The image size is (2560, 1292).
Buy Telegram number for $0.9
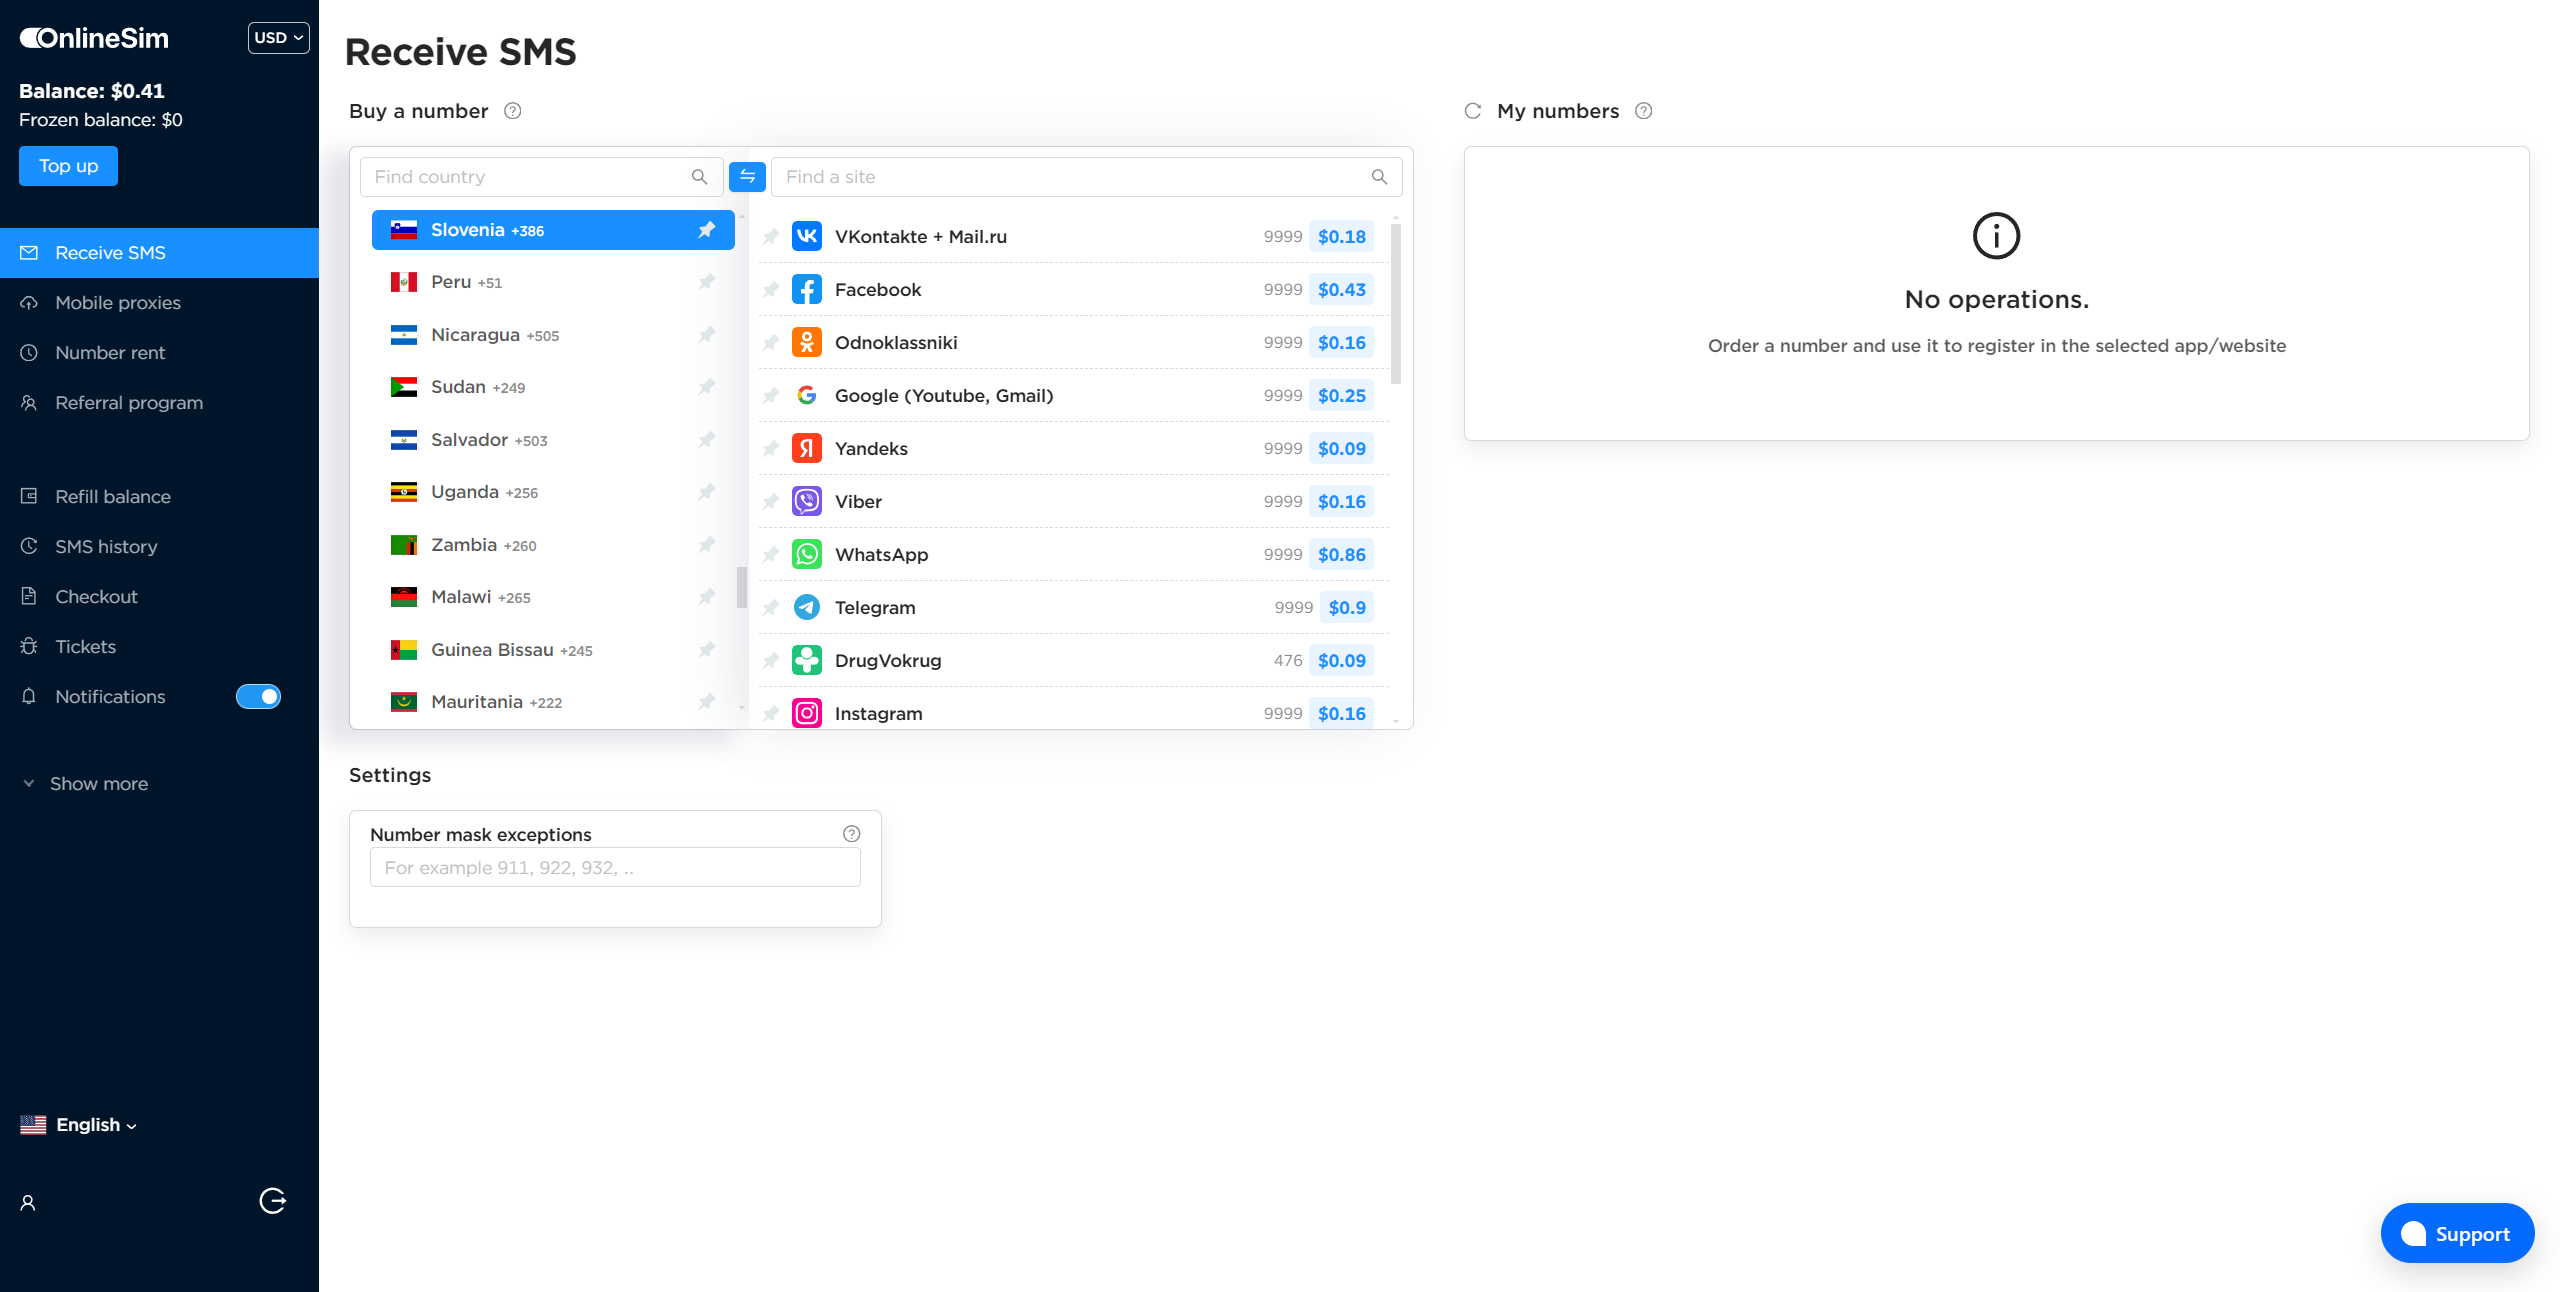[1346, 608]
